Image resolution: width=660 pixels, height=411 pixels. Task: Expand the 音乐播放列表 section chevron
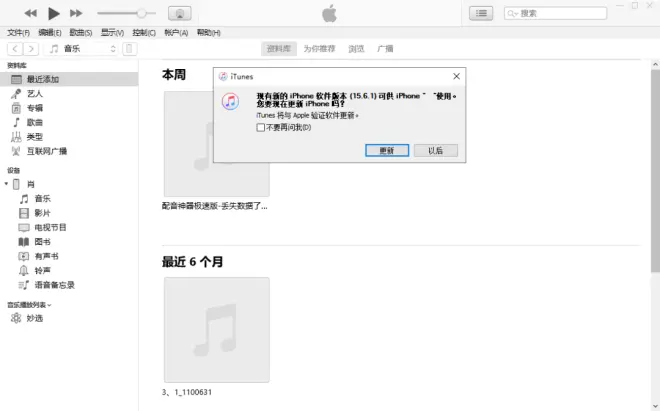click(50, 305)
